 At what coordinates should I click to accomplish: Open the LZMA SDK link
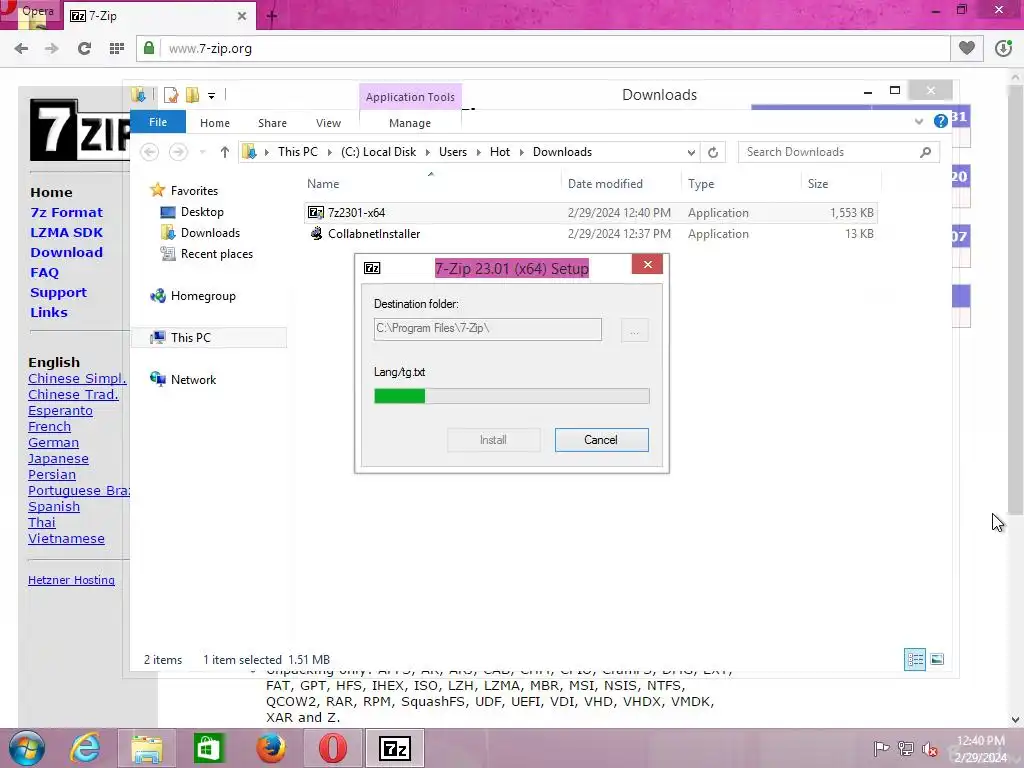click(x=67, y=232)
